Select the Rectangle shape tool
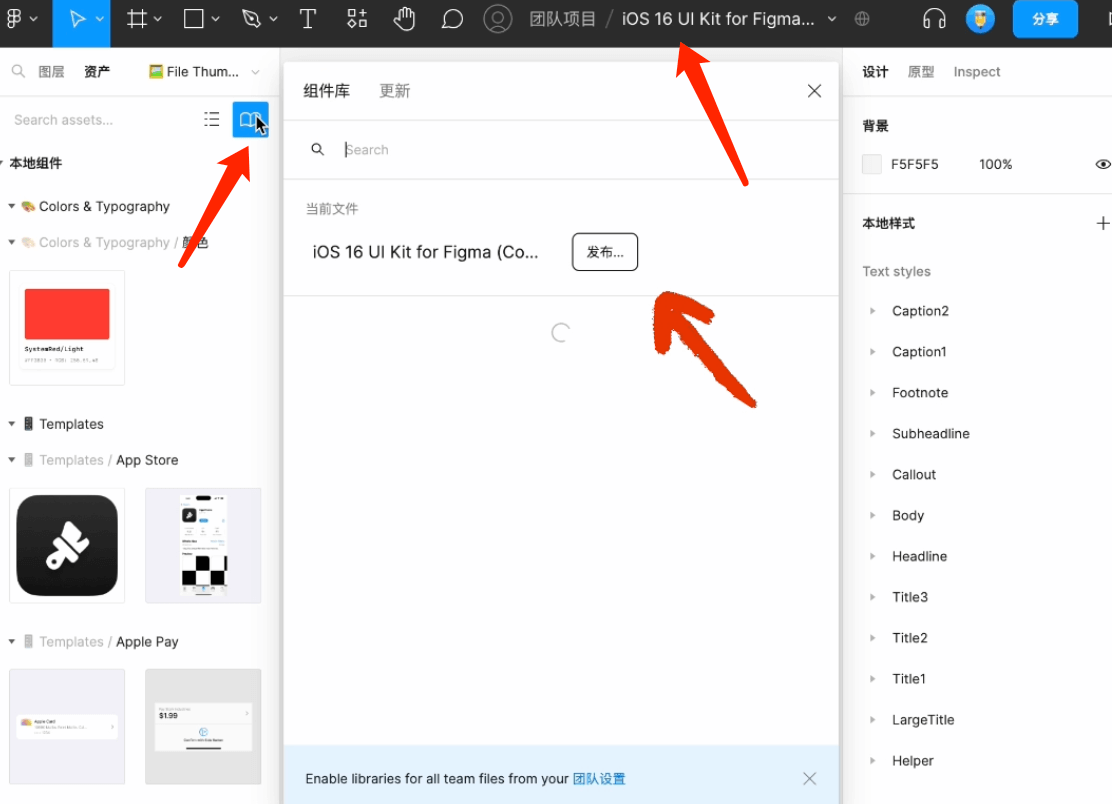The height and width of the screenshot is (804, 1112). [x=194, y=19]
